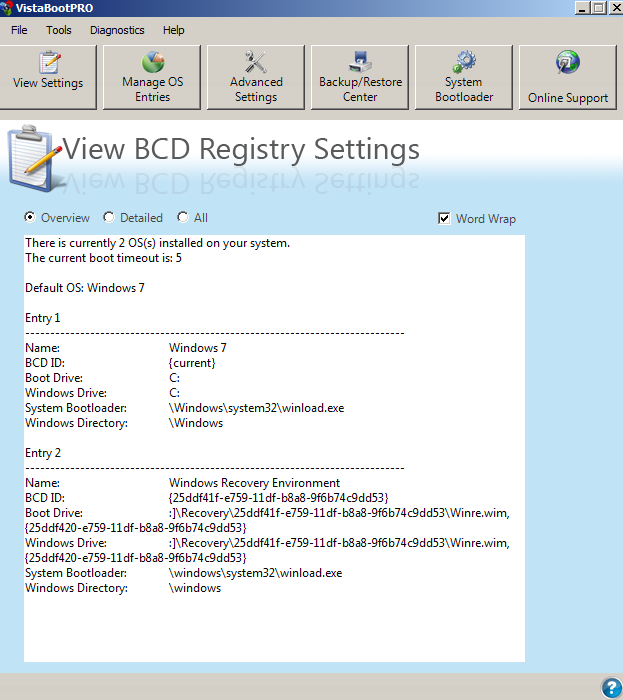Click the 'Entry 1' heading text
The image size is (623, 700).
[x=42, y=318]
